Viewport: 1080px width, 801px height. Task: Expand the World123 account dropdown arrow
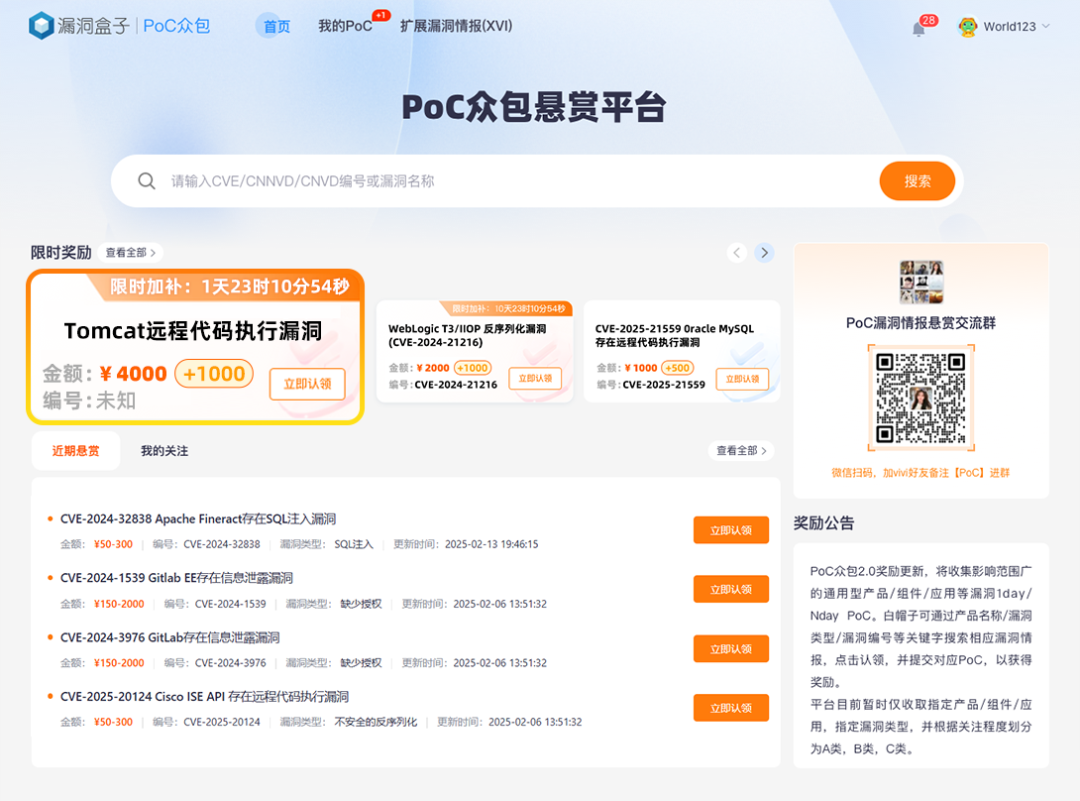click(x=1046, y=26)
